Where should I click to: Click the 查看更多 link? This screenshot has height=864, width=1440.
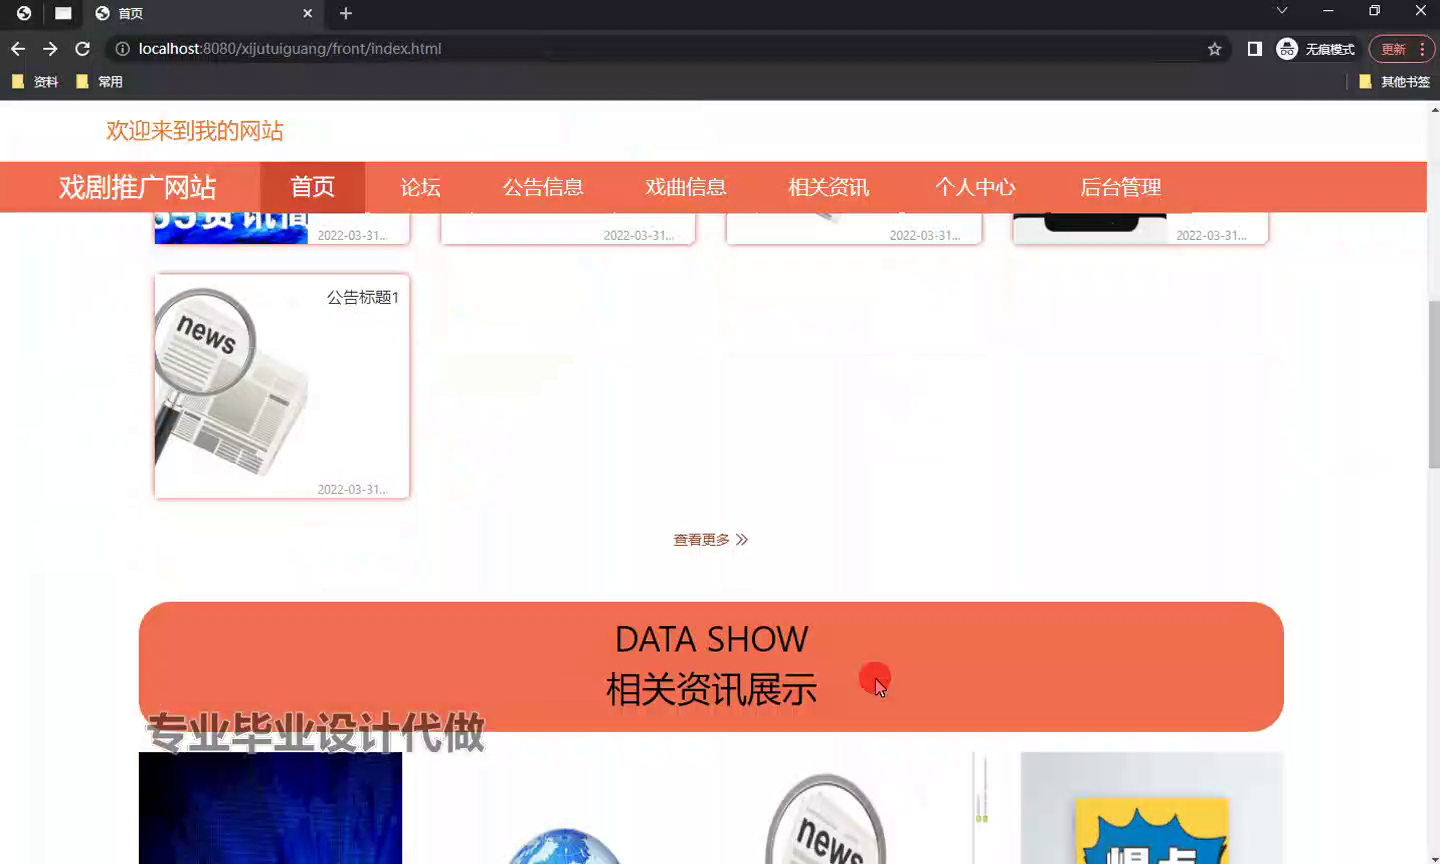point(701,540)
